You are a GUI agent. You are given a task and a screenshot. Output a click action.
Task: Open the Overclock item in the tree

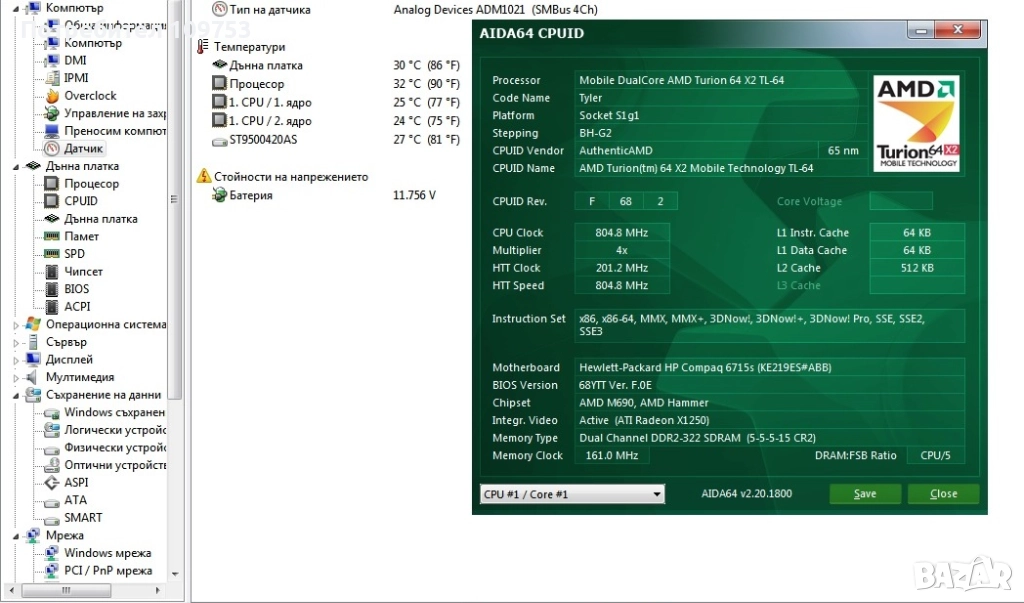tap(90, 96)
